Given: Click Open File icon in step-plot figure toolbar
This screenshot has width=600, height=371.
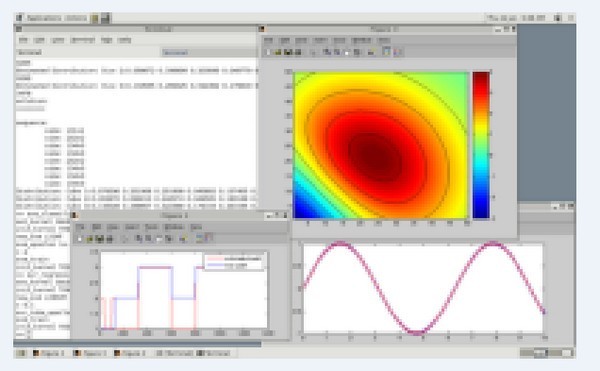Looking at the screenshot, I should [x=90, y=239].
